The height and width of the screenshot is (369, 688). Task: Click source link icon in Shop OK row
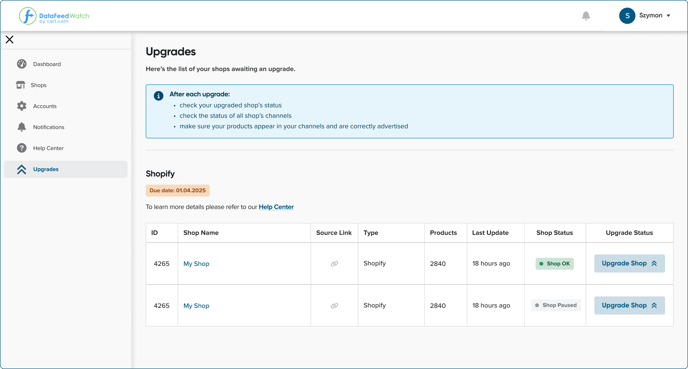point(334,264)
